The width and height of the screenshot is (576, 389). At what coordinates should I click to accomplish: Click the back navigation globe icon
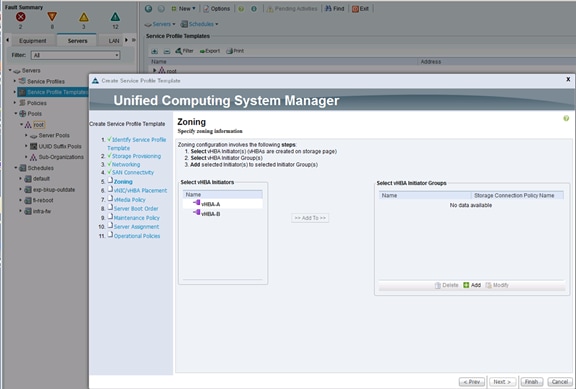point(148,8)
